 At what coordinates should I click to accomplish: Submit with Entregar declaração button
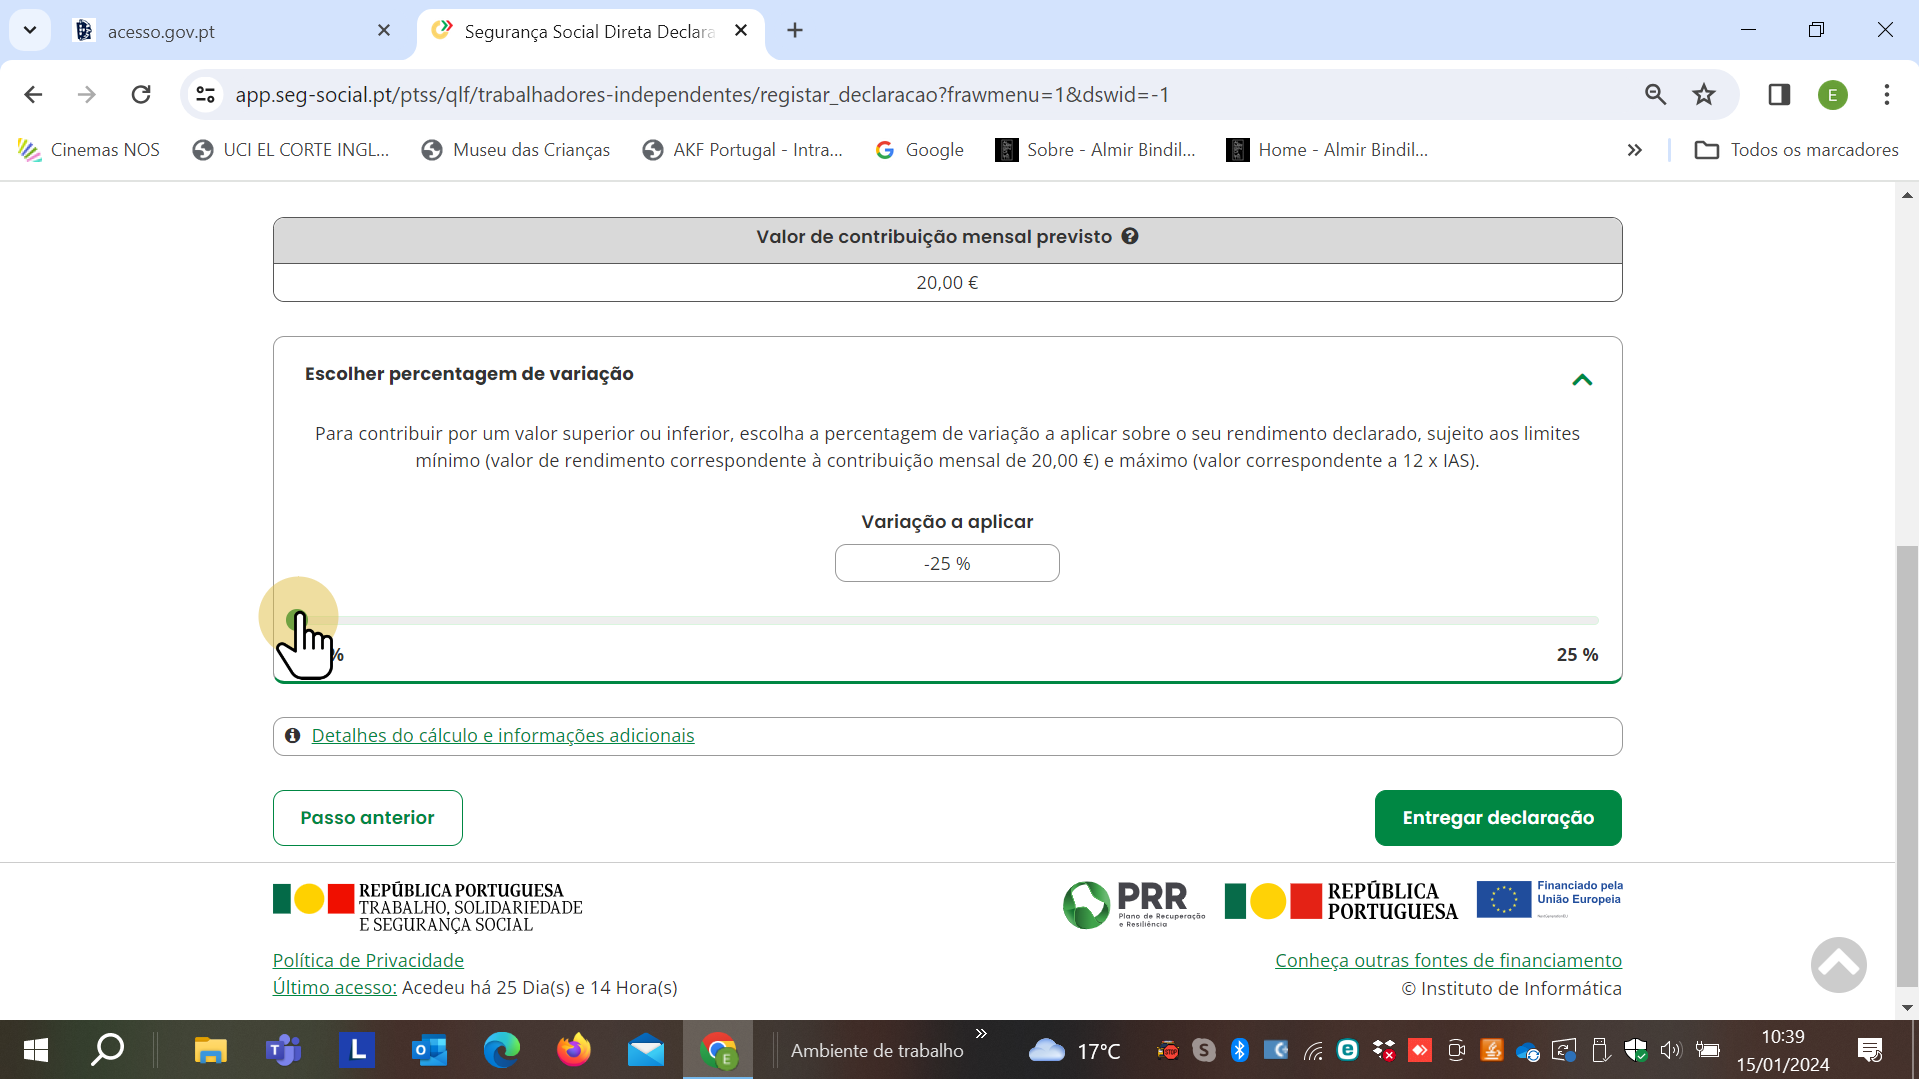(x=1497, y=818)
